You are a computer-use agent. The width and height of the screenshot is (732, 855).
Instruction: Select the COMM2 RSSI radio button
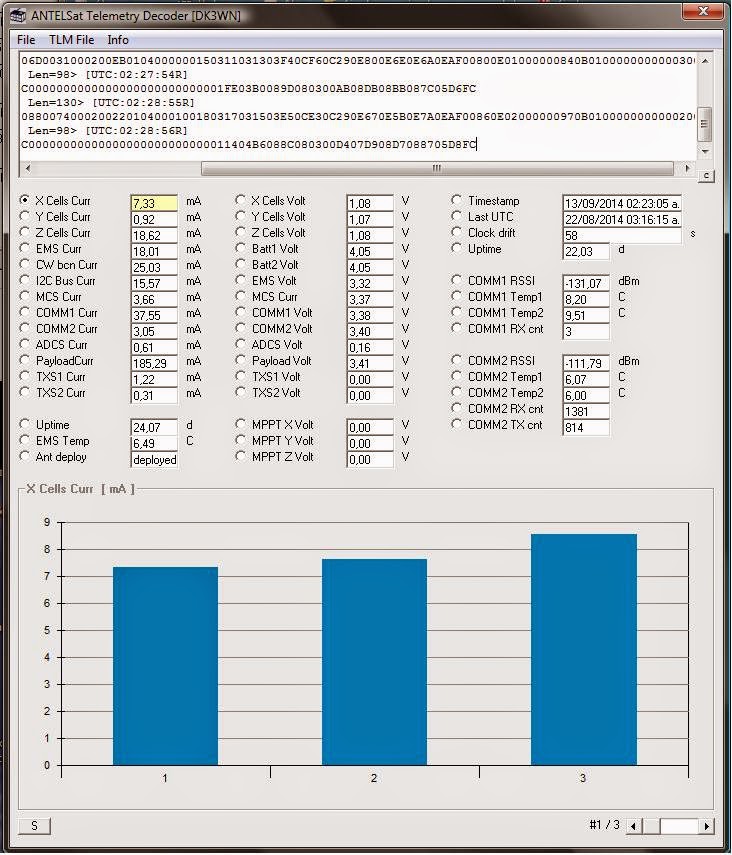[457, 360]
